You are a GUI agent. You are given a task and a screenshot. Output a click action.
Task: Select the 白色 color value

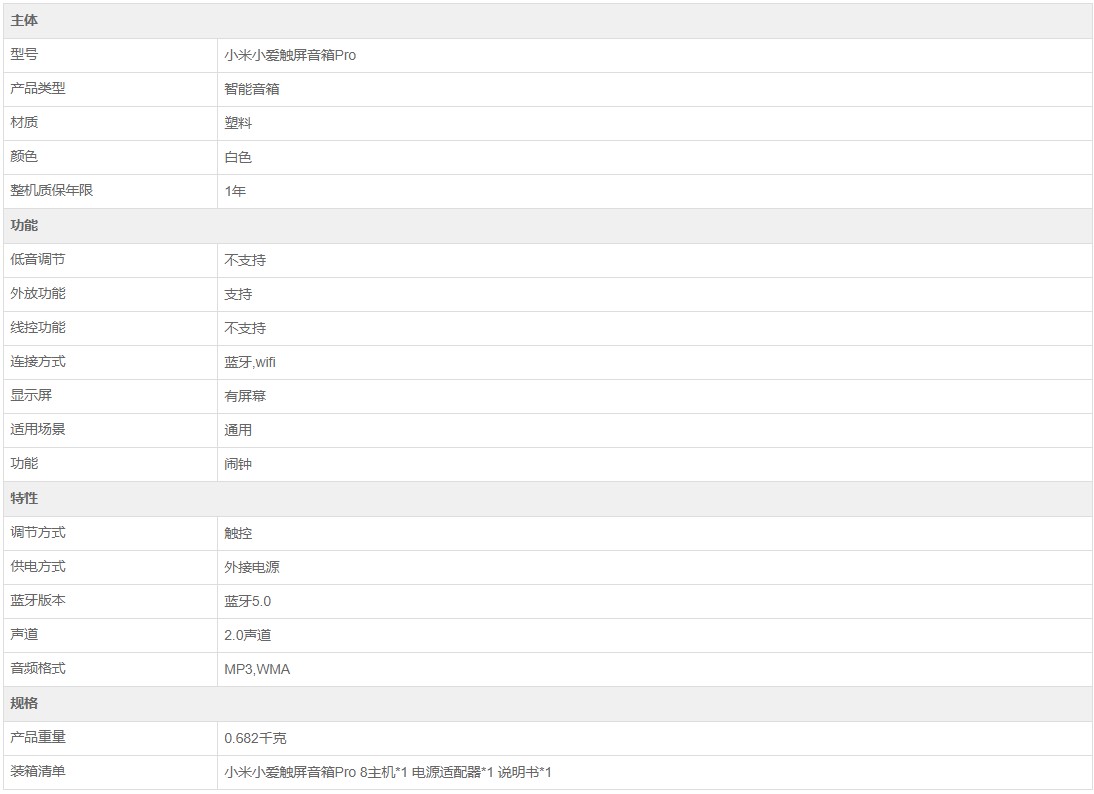pyautogui.click(x=238, y=157)
